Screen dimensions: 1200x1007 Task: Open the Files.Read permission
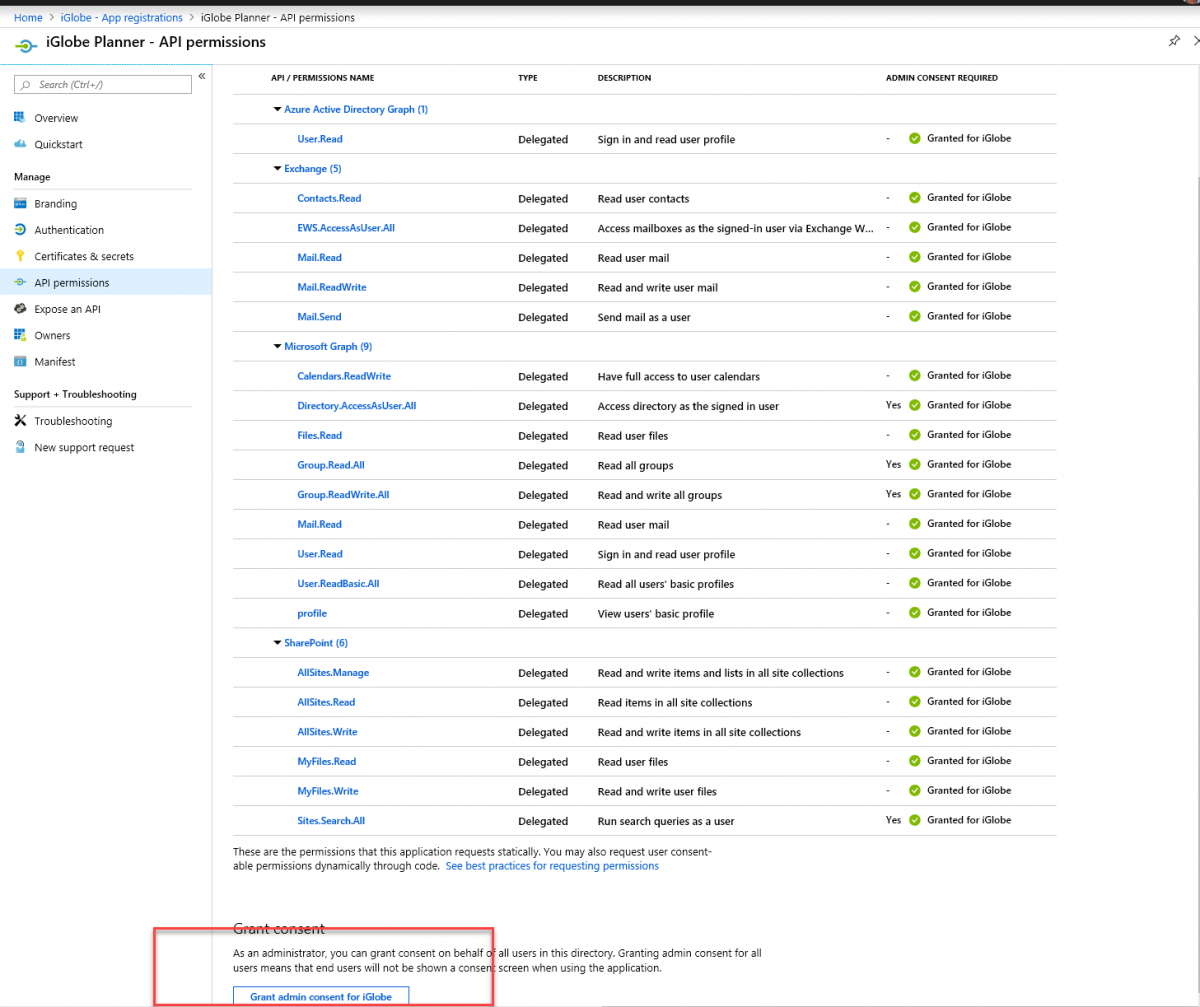pos(319,436)
